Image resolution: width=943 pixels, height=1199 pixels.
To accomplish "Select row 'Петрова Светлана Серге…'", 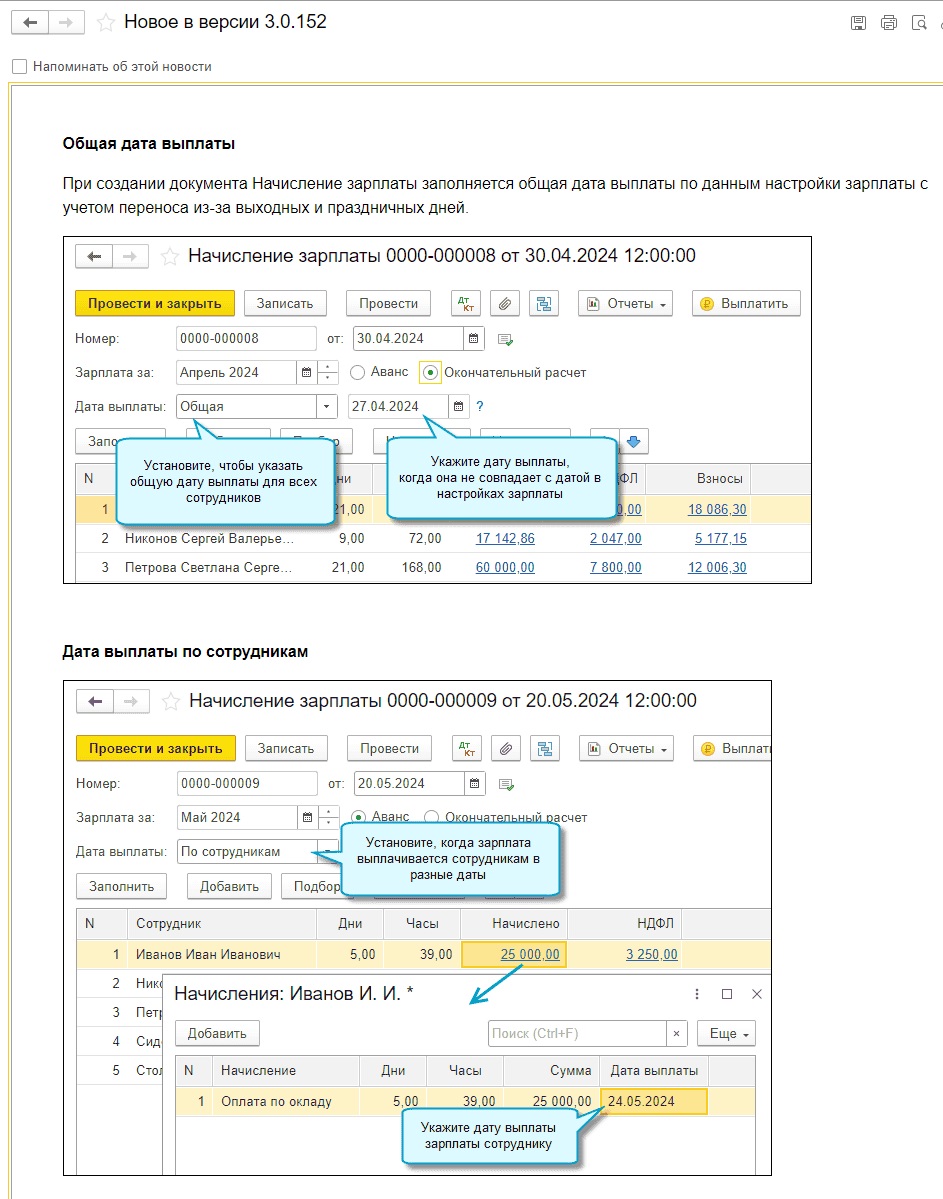I will pyautogui.click(x=443, y=567).
